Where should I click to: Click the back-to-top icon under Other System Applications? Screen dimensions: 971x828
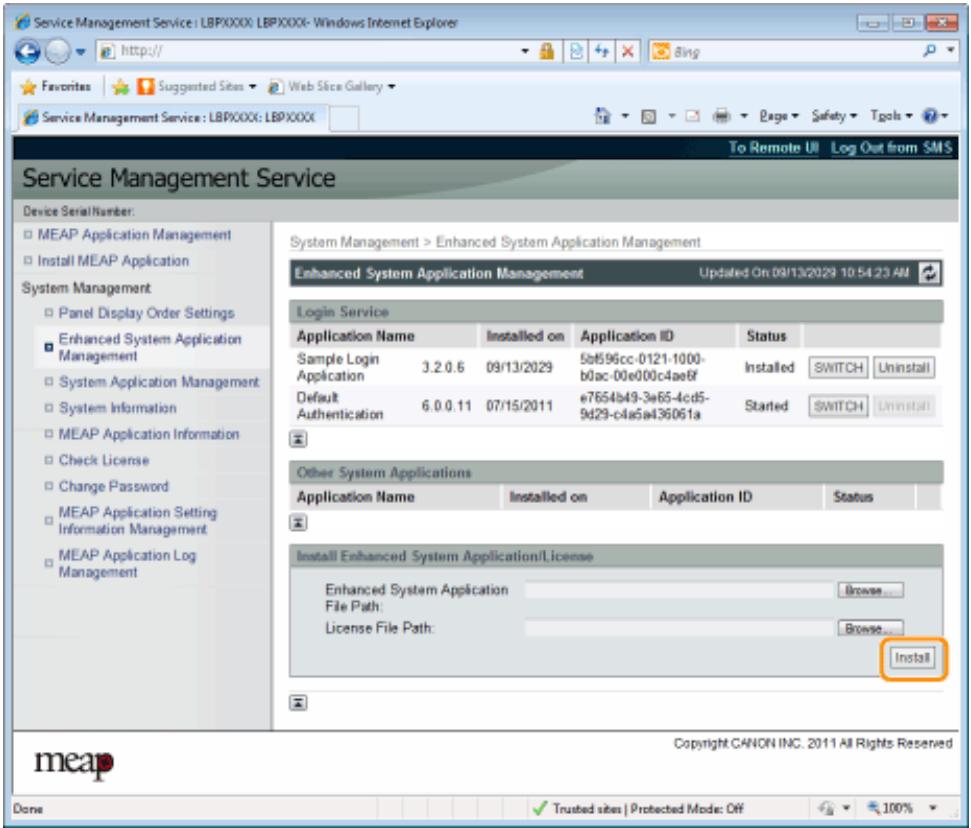[298, 523]
